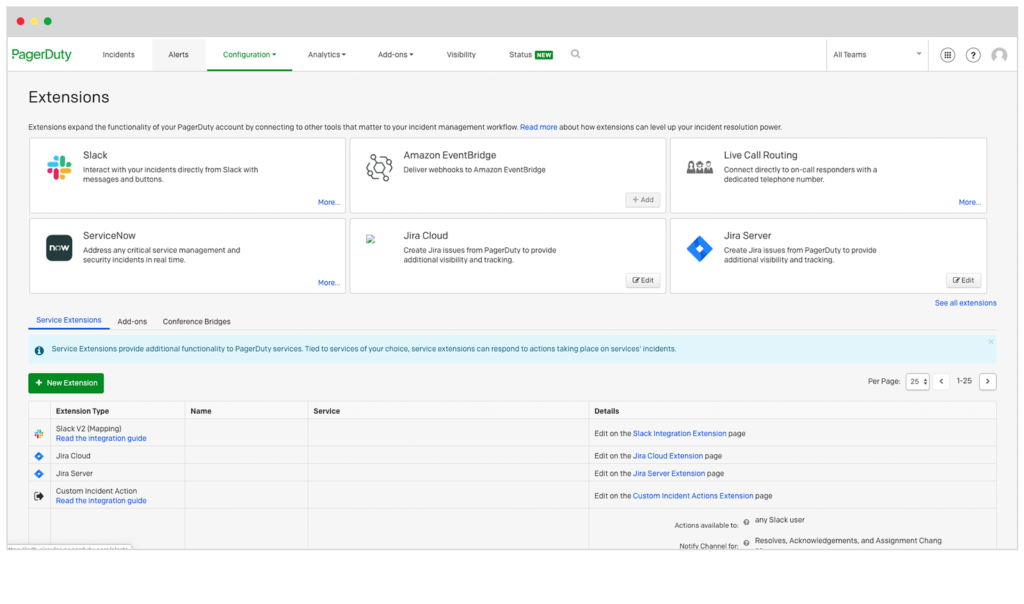Click the Amazon EventBridge card title

[449, 155]
